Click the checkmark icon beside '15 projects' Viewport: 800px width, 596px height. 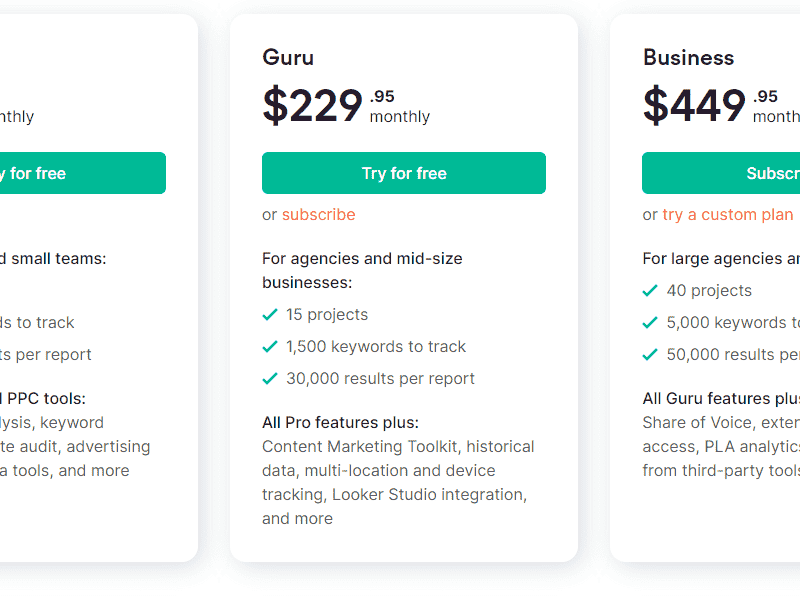(x=269, y=314)
